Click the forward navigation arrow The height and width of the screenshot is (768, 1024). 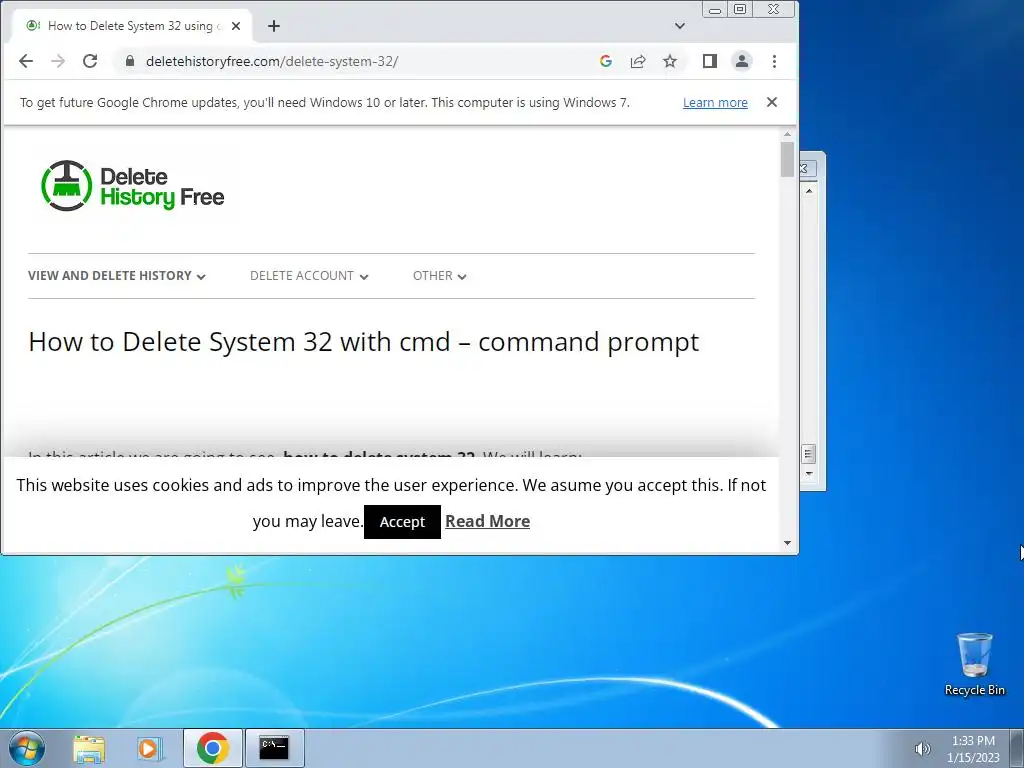(58, 61)
